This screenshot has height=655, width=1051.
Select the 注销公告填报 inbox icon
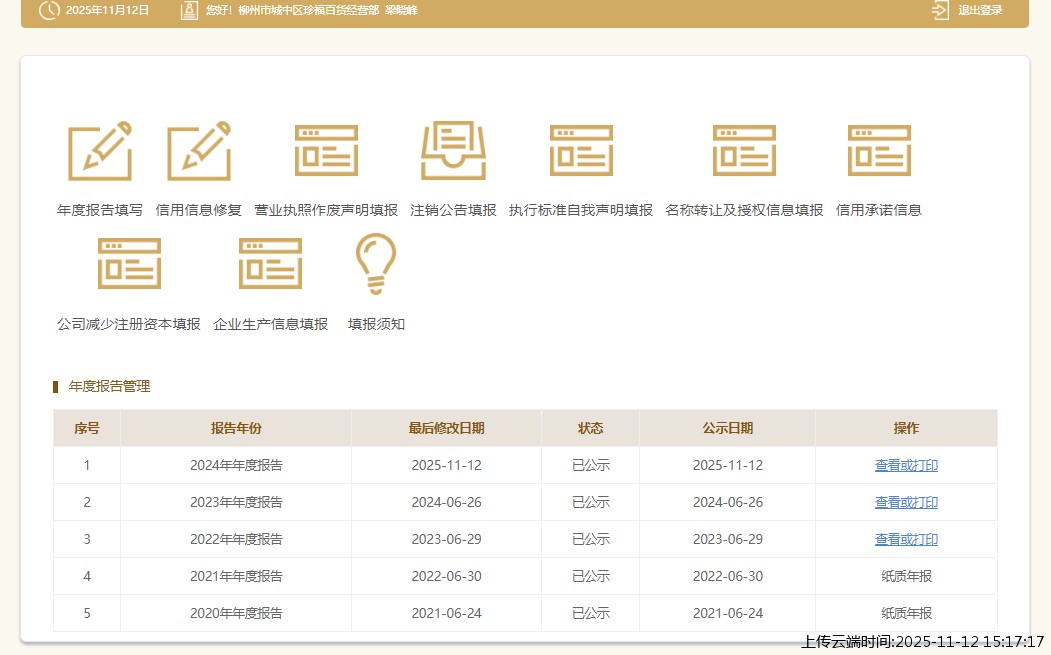[453, 151]
